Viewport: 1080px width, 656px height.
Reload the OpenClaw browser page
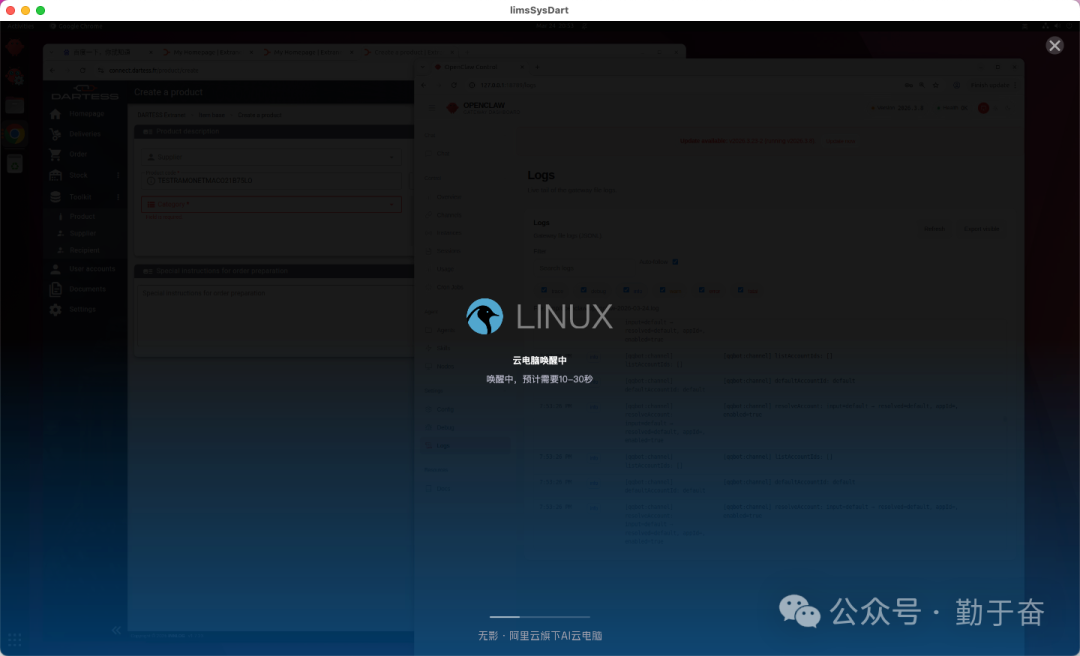454,85
